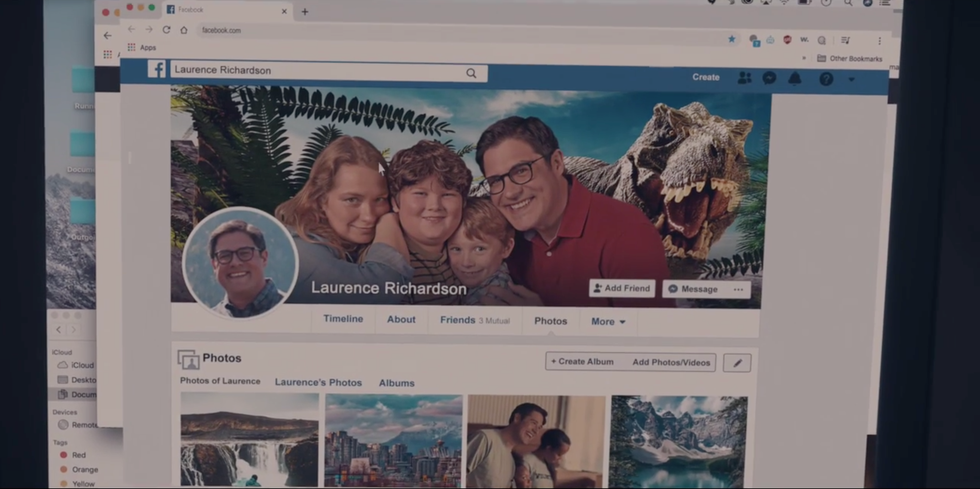
Task: Open a new browser tab with plus button
Action: 304,11
